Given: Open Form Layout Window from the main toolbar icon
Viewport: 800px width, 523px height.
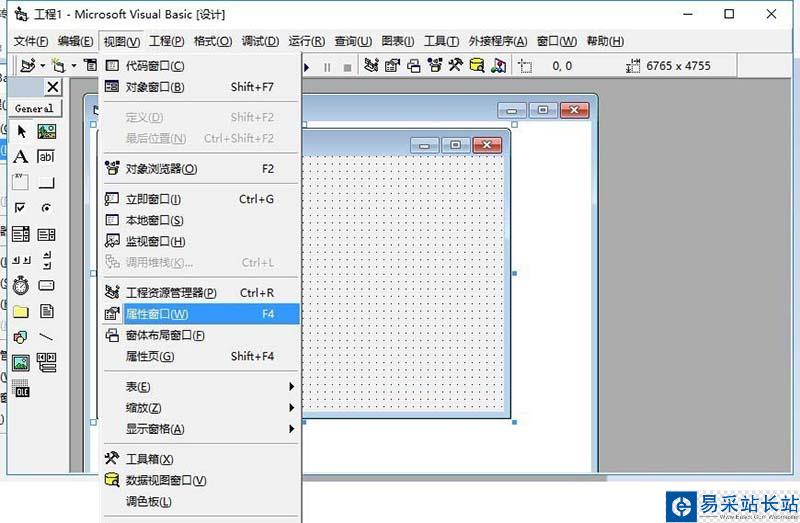Looking at the screenshot, I should pos(414,66).
